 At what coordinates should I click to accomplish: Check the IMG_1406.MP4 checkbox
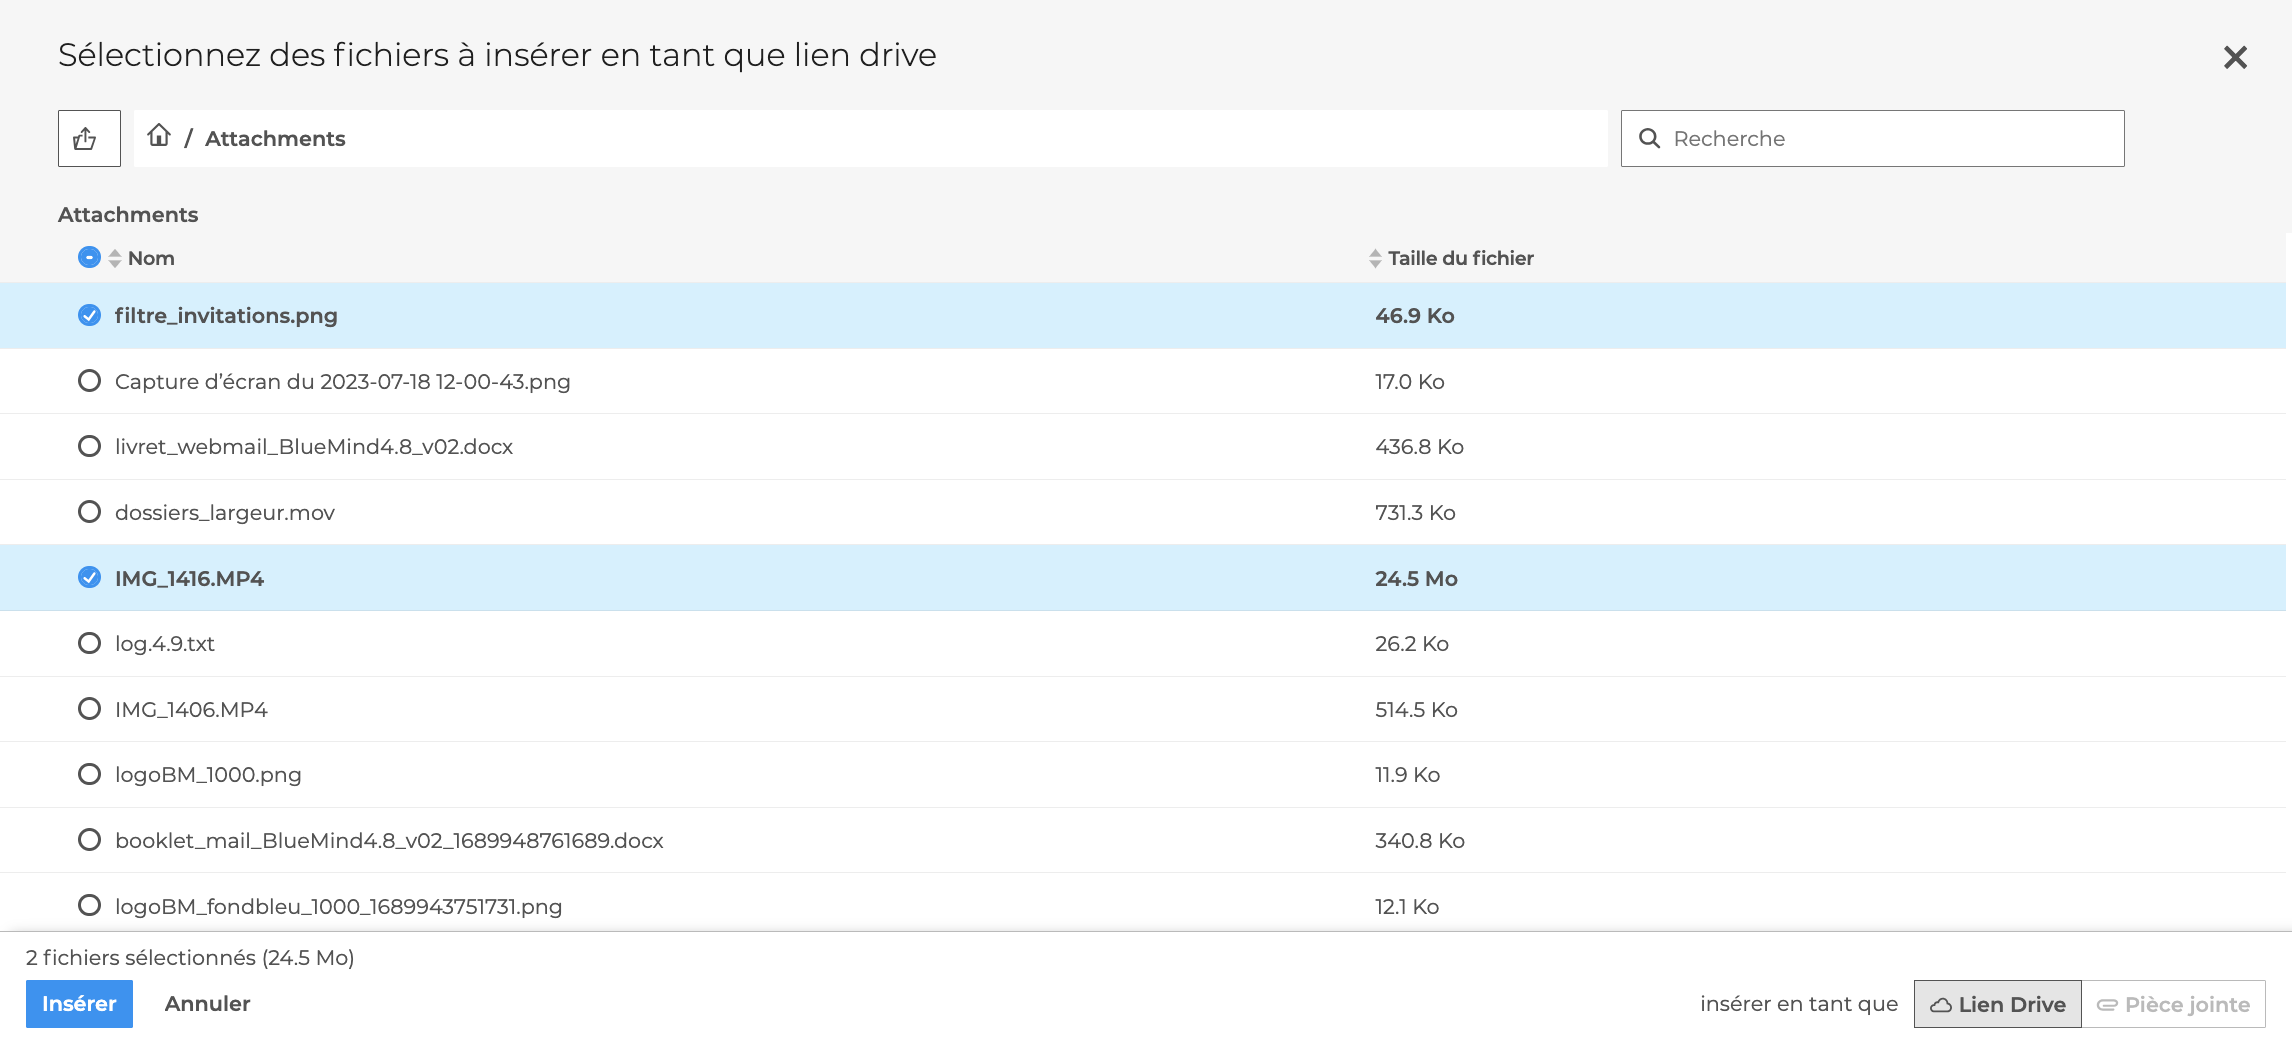[89, 709]
